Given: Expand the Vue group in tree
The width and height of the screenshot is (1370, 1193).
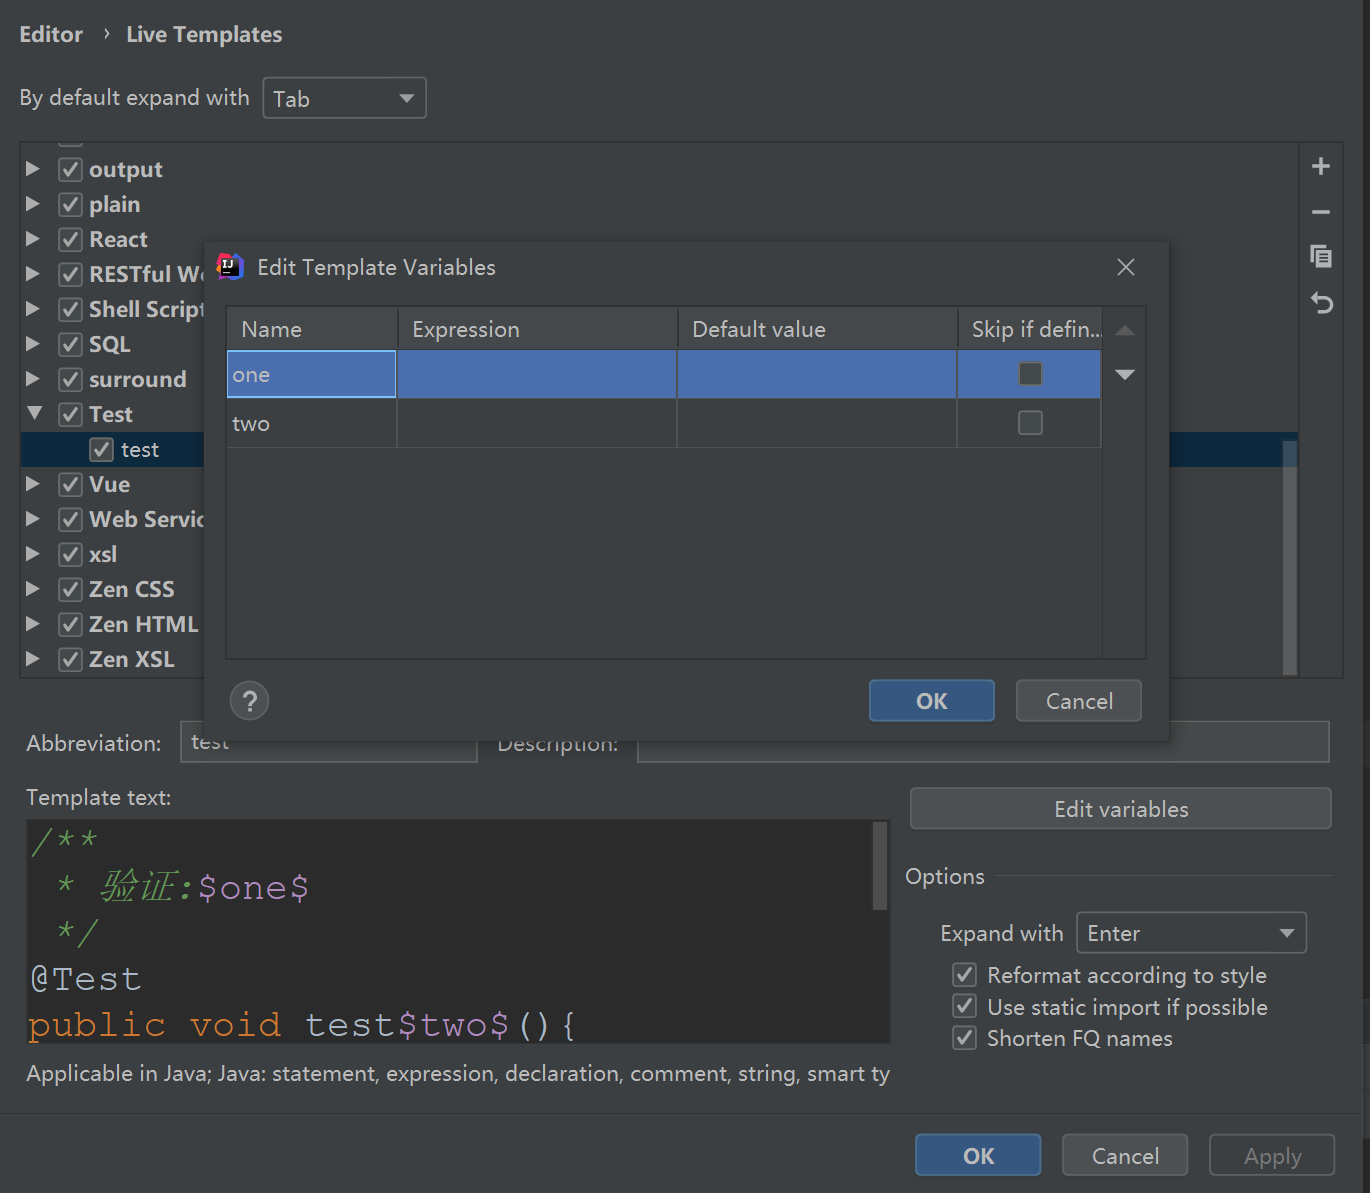Looking at the screenshot, I should pyautogui.click(x=33, y=484).
